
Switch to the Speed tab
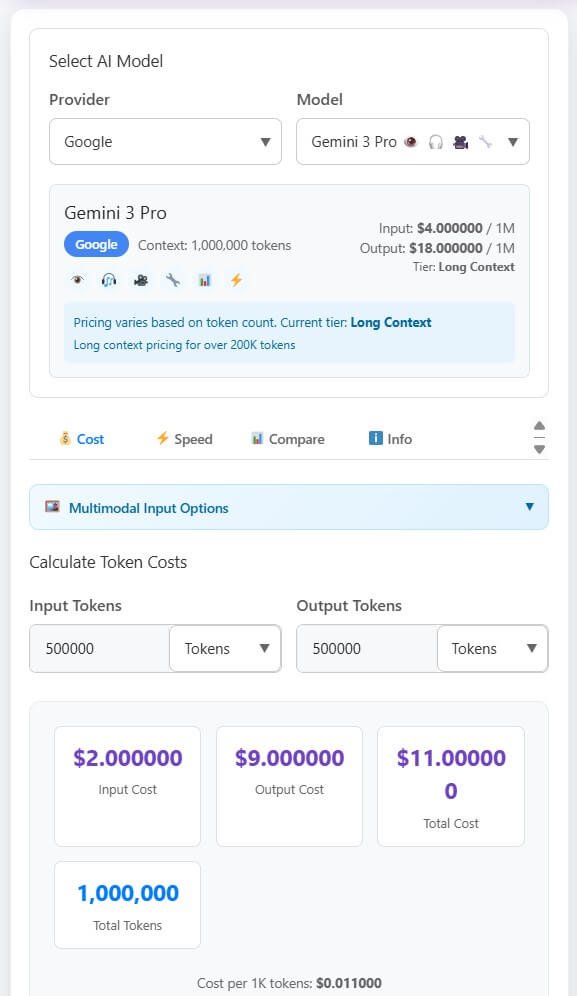pyautogui.click(x=185, y=438)
